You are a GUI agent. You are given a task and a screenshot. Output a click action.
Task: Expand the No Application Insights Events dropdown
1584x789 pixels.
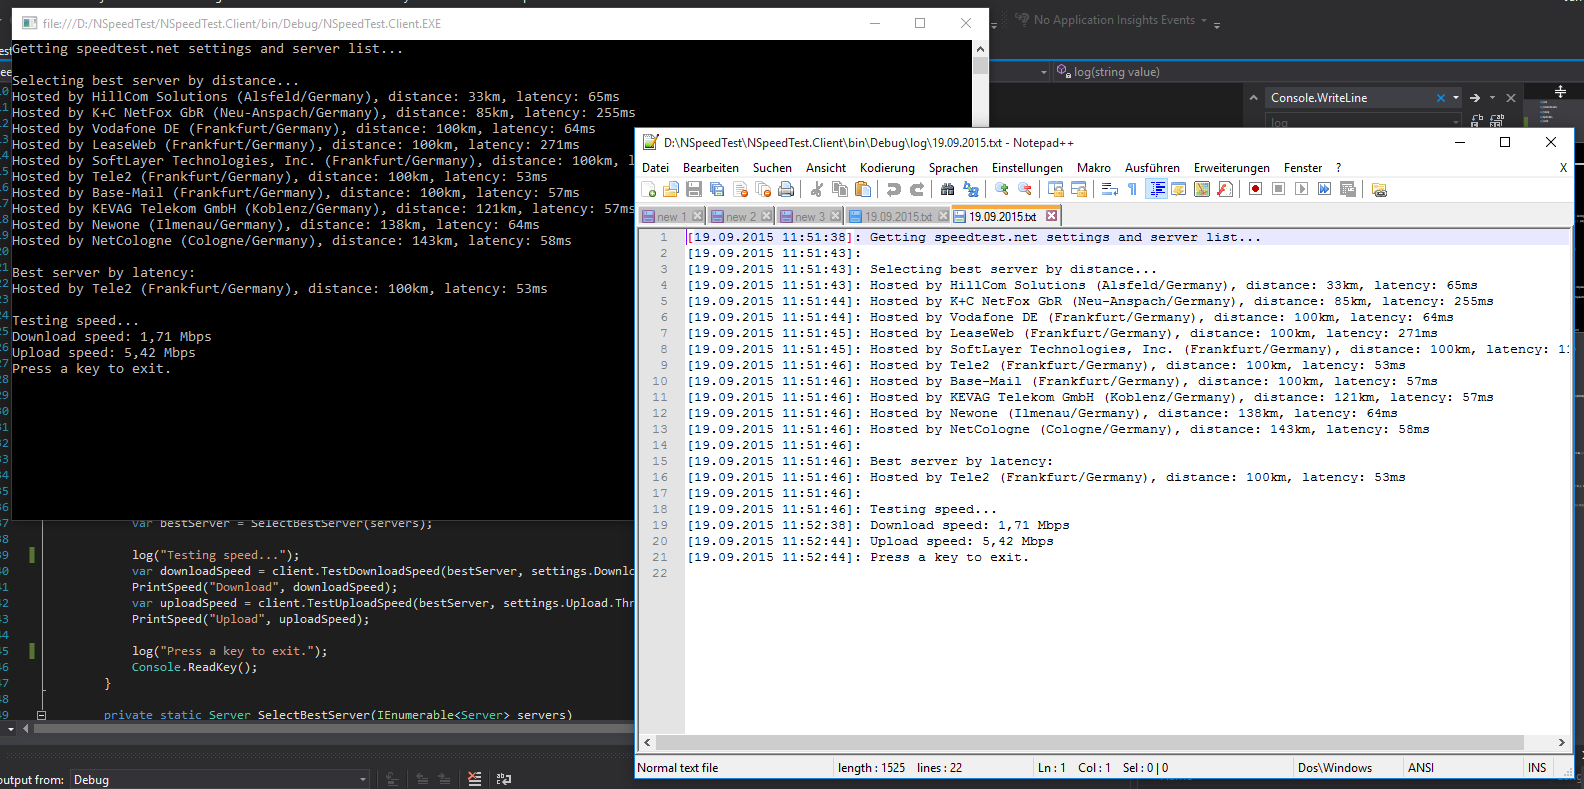click(x=1204, y=20)
